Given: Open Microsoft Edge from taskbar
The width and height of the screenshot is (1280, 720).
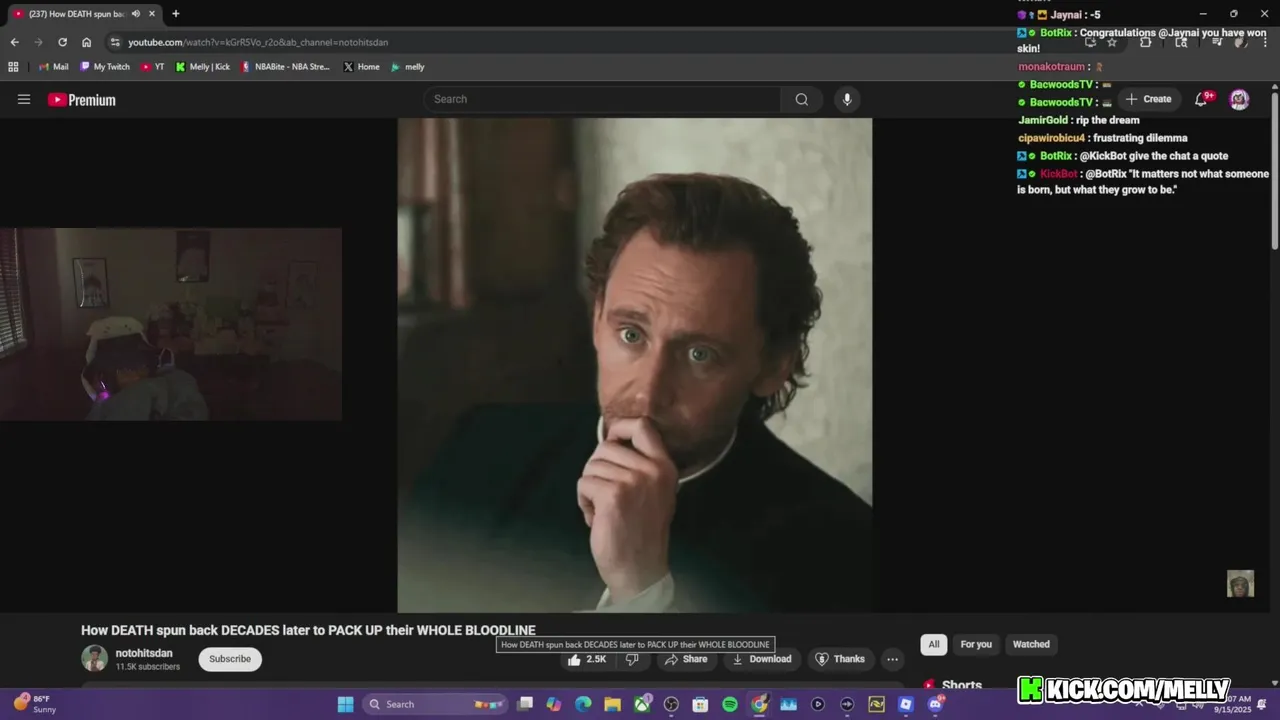Looking at the screenshot, I should (x=583, y=704).
